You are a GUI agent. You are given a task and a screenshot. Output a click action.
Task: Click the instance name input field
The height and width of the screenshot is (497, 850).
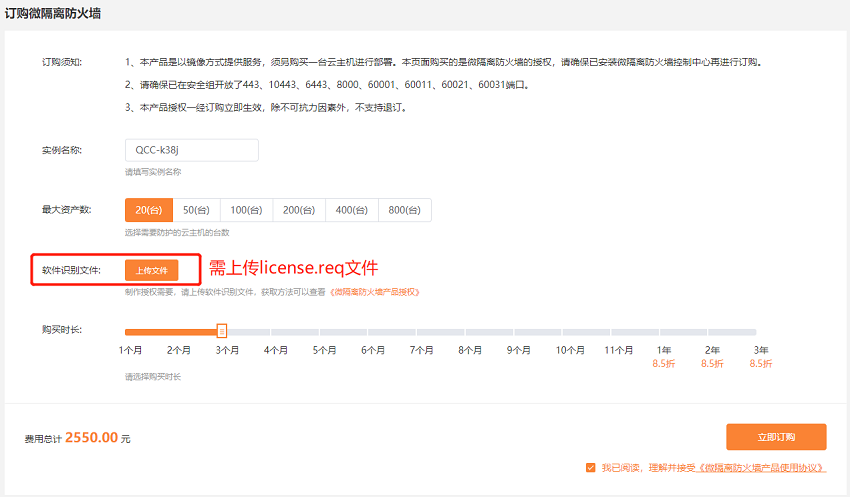coord(191,150)
